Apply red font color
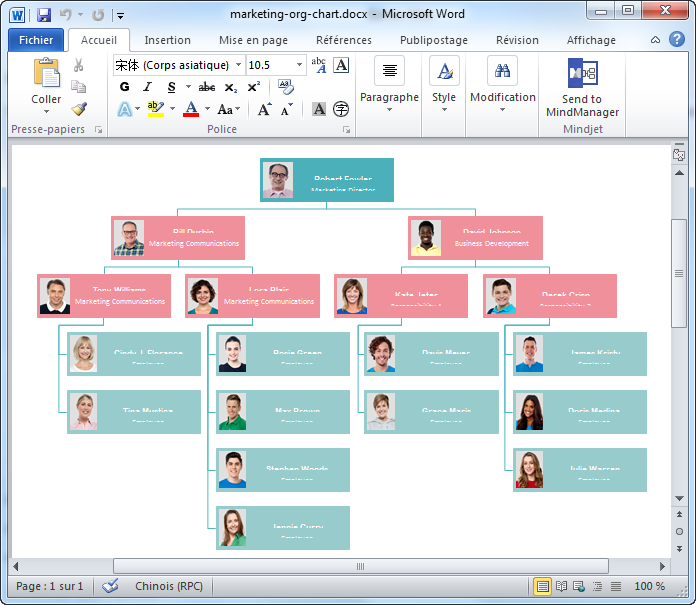Viewport: 696px width, 605px height. 191,109
